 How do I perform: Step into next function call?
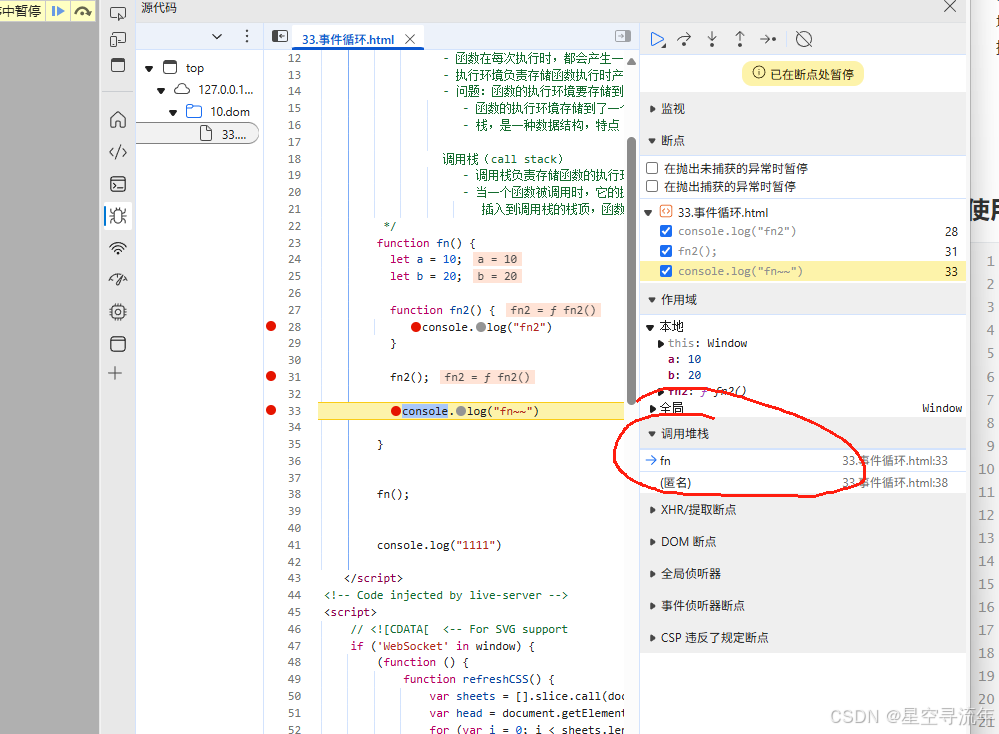point(712,40)
